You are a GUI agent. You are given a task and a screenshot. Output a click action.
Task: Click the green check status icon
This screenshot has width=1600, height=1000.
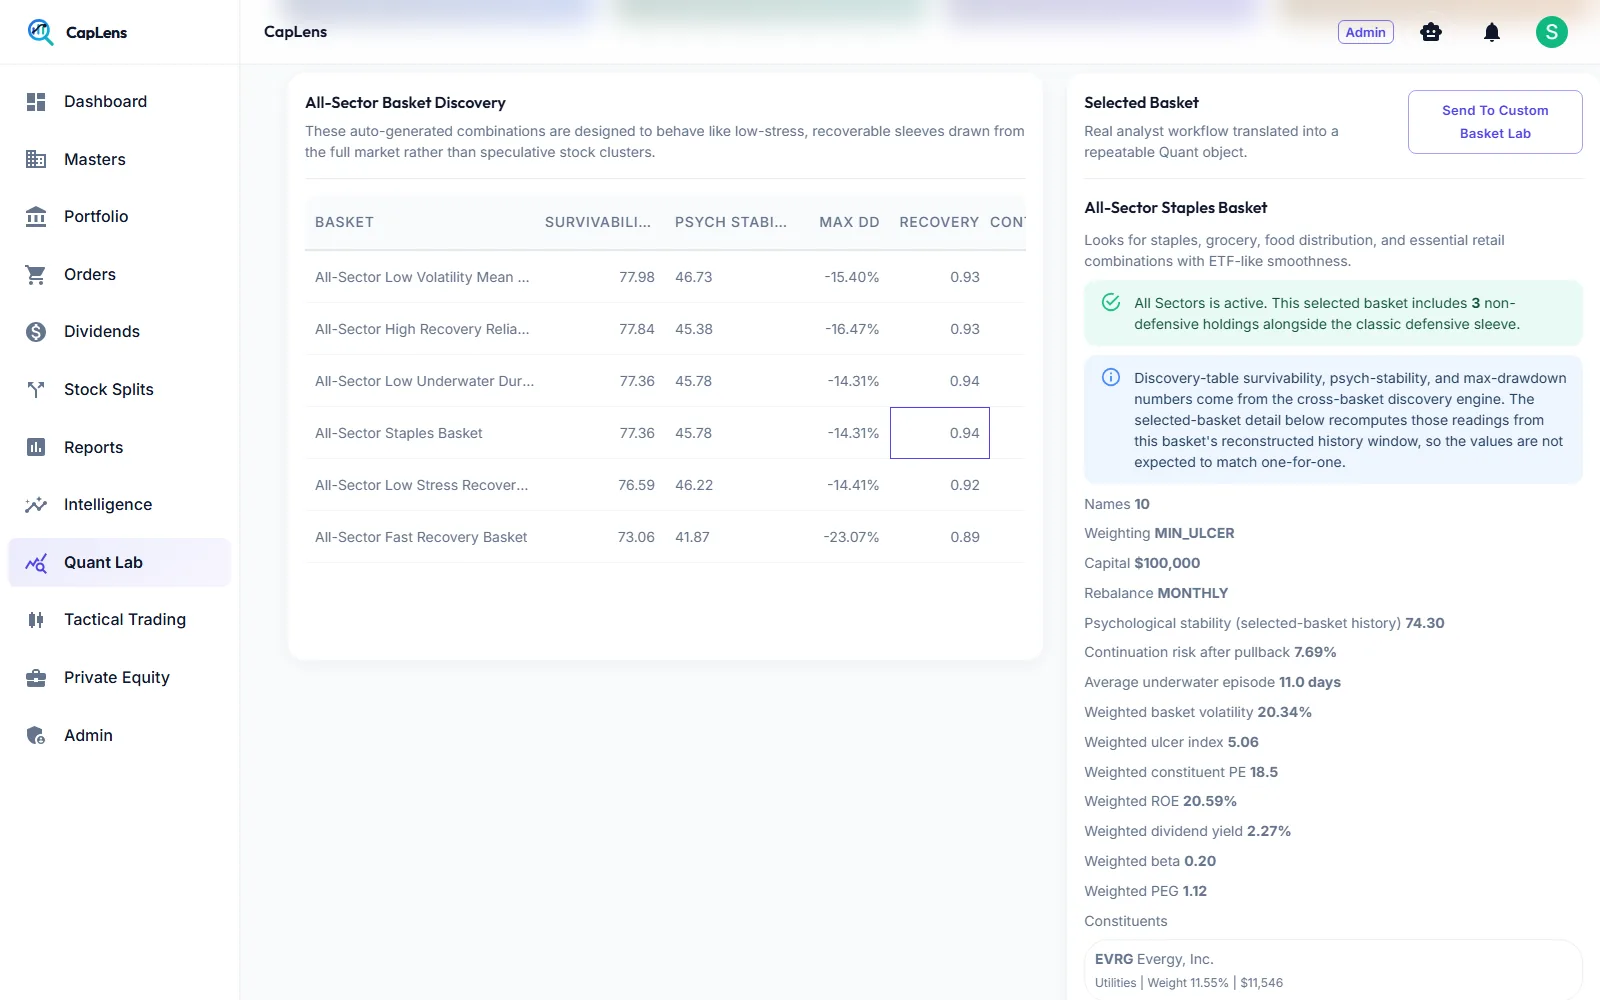tap(1111, 302)
